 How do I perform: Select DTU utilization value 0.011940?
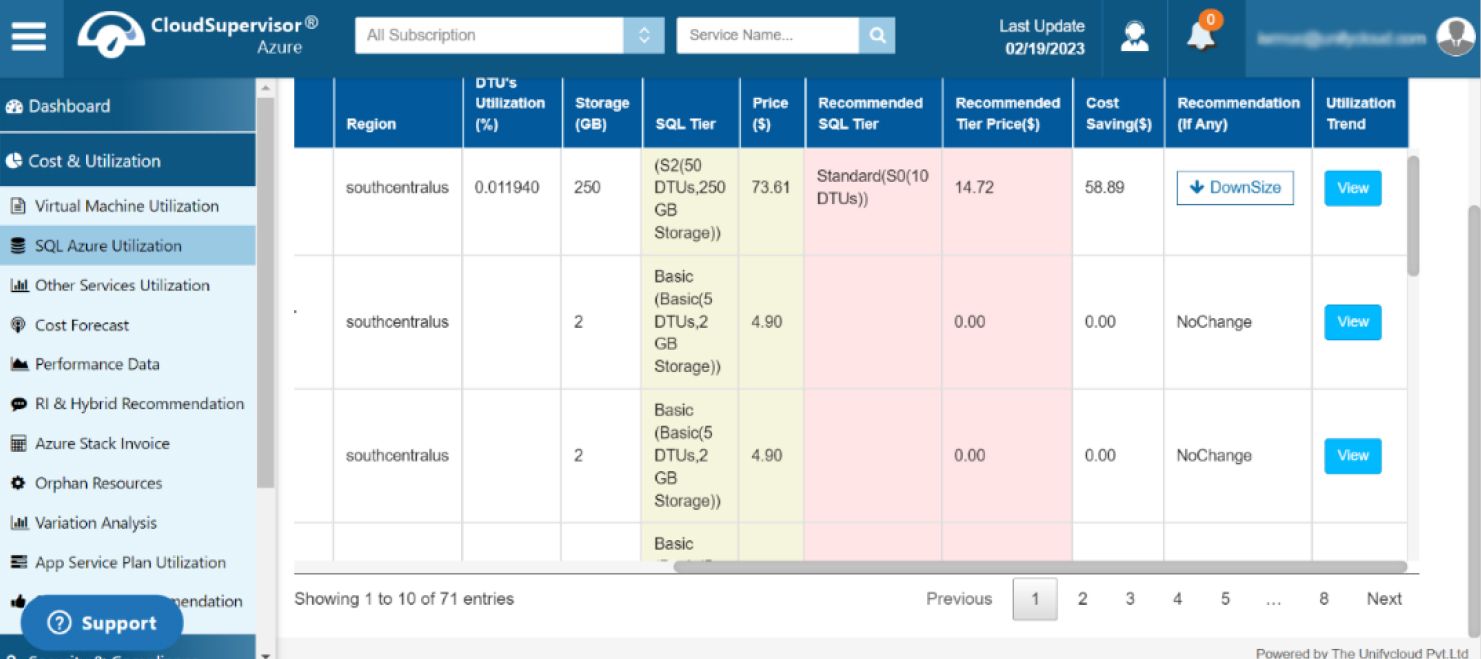[x=507, y=187]
